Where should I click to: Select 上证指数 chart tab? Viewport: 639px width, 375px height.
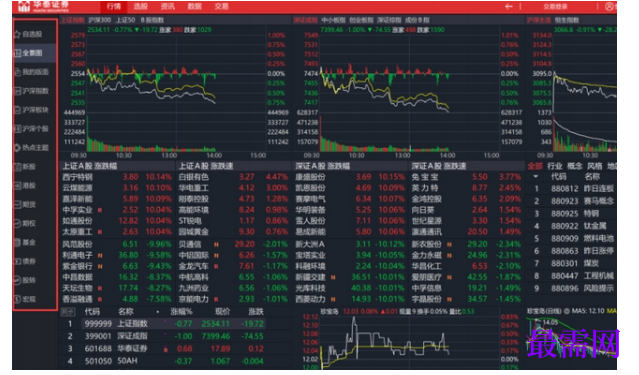(73, 20)
